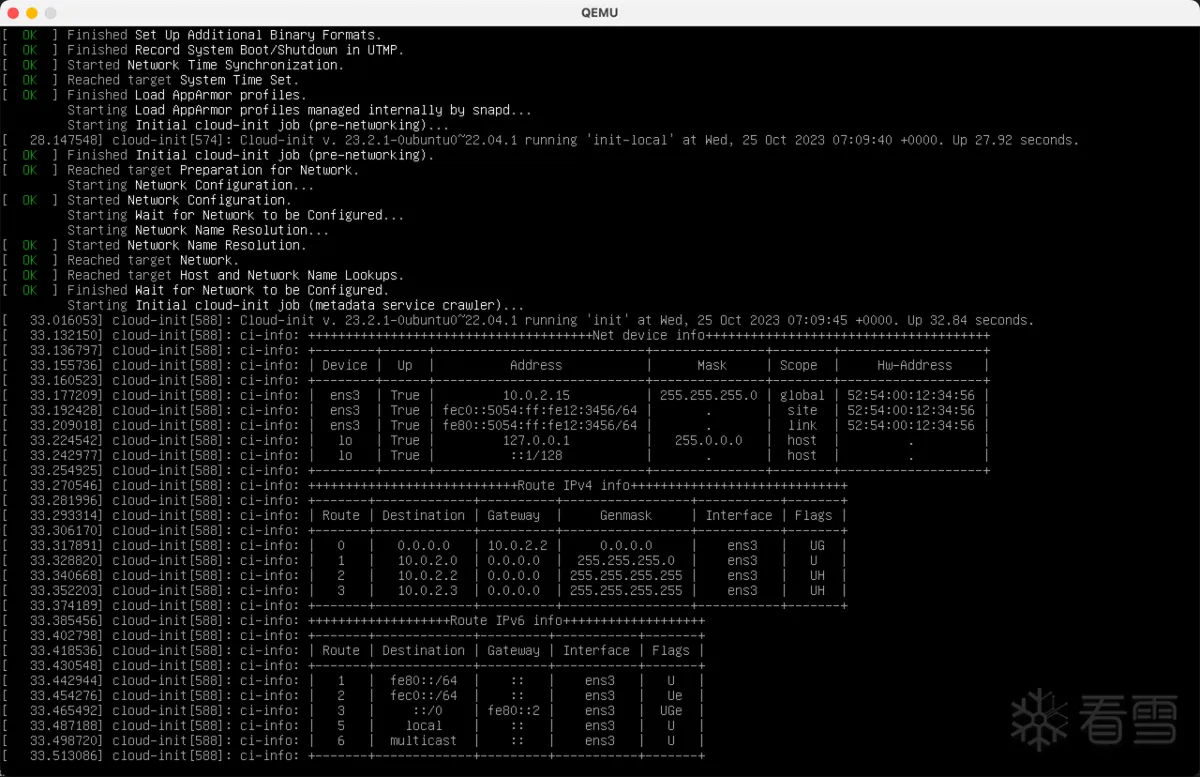1200x777 pixels.
Task: Click the 'multicast' destination cell
Action: (424, 740)
